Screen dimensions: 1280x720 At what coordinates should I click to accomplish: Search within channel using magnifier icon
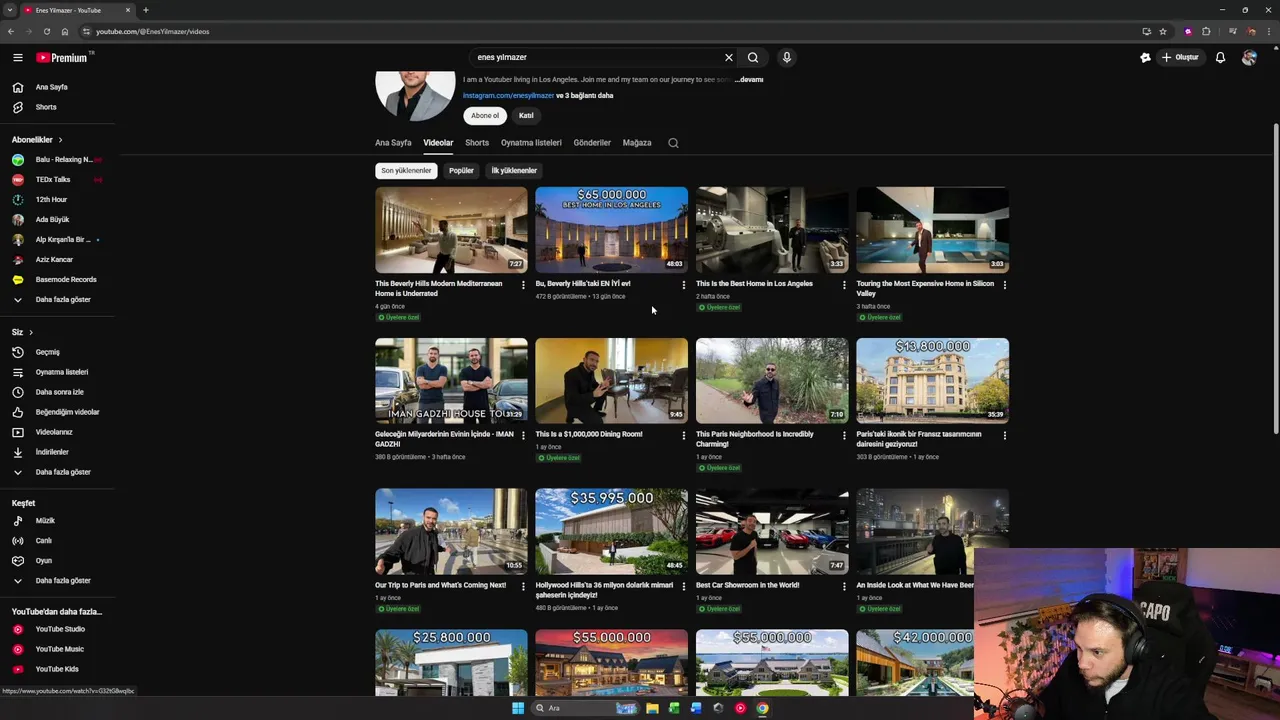(x=673, y=143)
